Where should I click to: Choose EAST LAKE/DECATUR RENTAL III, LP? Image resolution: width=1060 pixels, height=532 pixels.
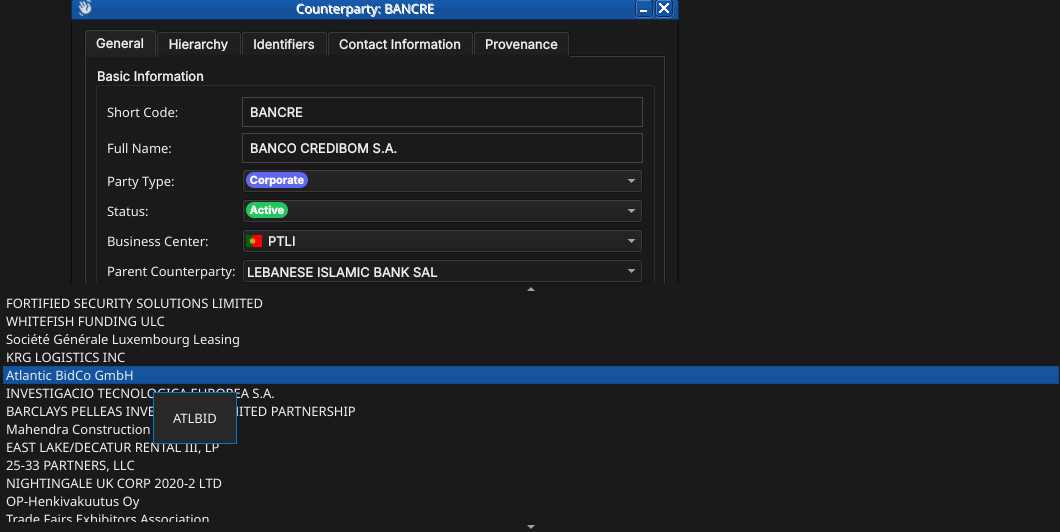pos(531,448)
